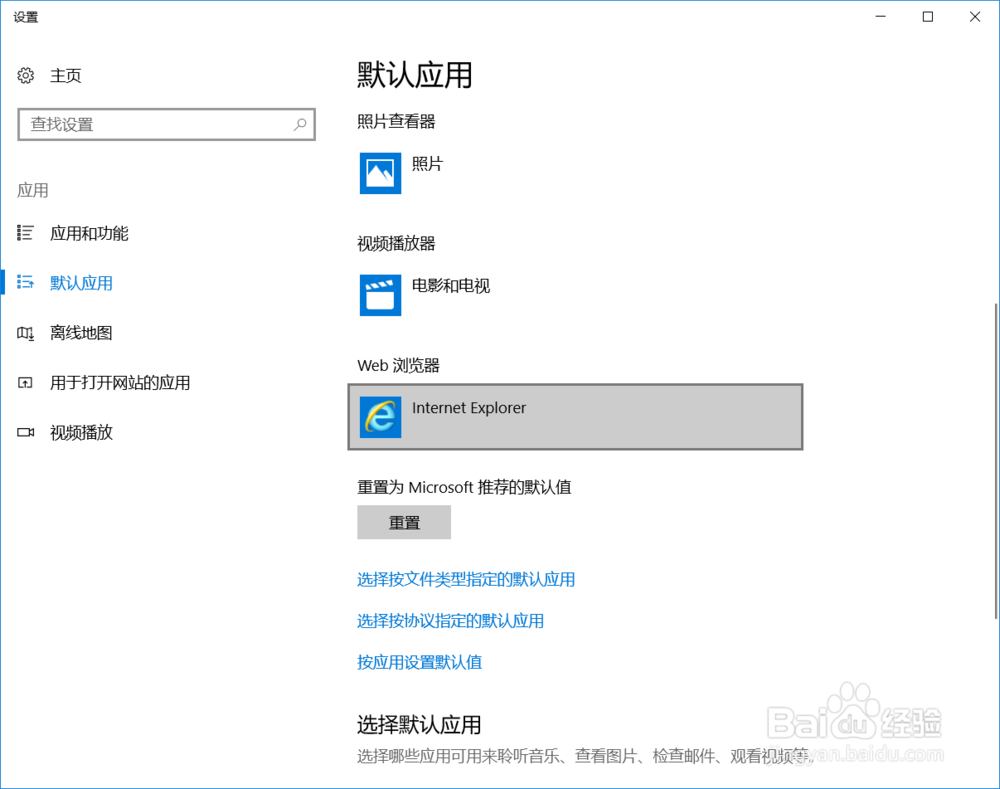1000x789 pixels.
Task: Open 应用和功能 in the sidebar
Action: pos(90,233)
